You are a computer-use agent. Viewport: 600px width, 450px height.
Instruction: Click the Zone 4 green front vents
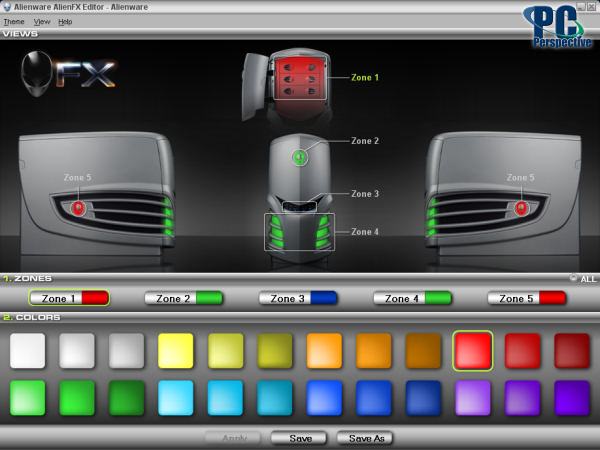click(x=299, y=232)
